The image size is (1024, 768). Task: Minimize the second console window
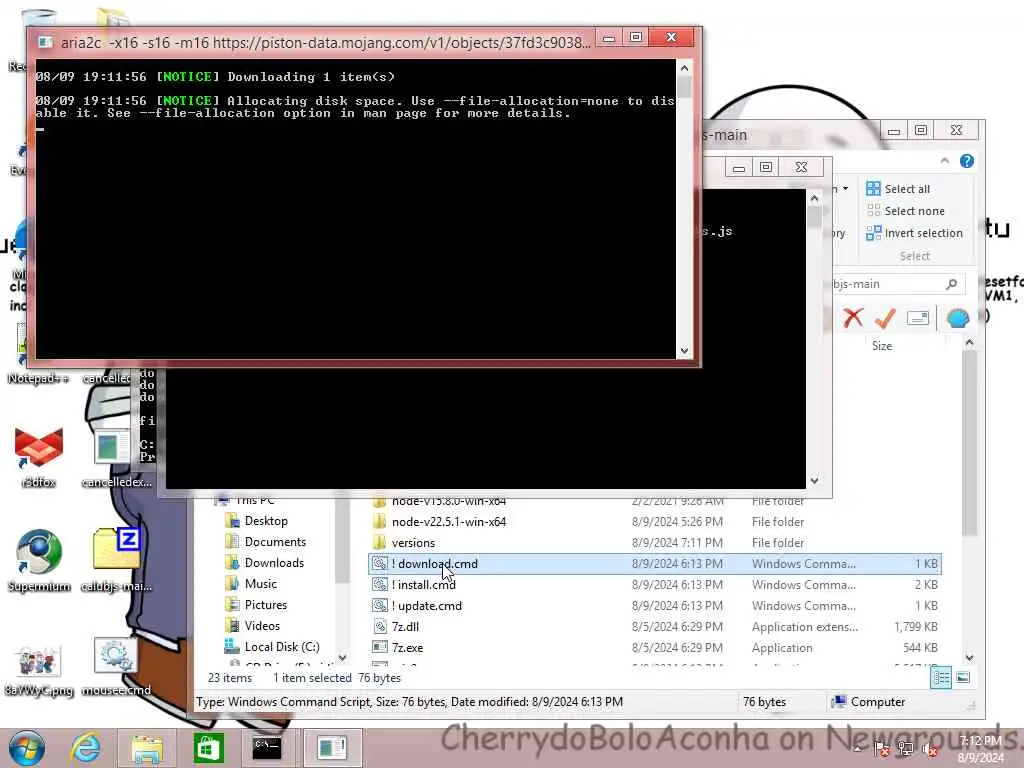tap(739, 168)
